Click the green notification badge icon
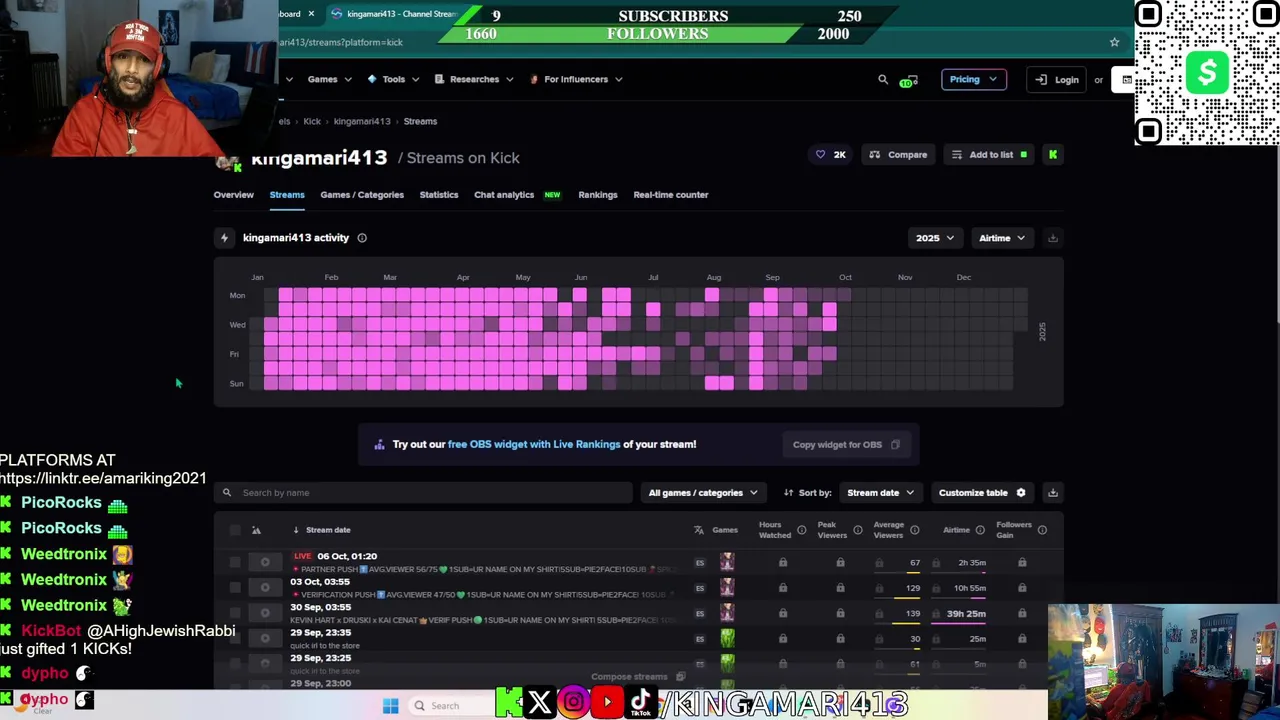This screenshot has height=720, width=1280. pos(907,80)
